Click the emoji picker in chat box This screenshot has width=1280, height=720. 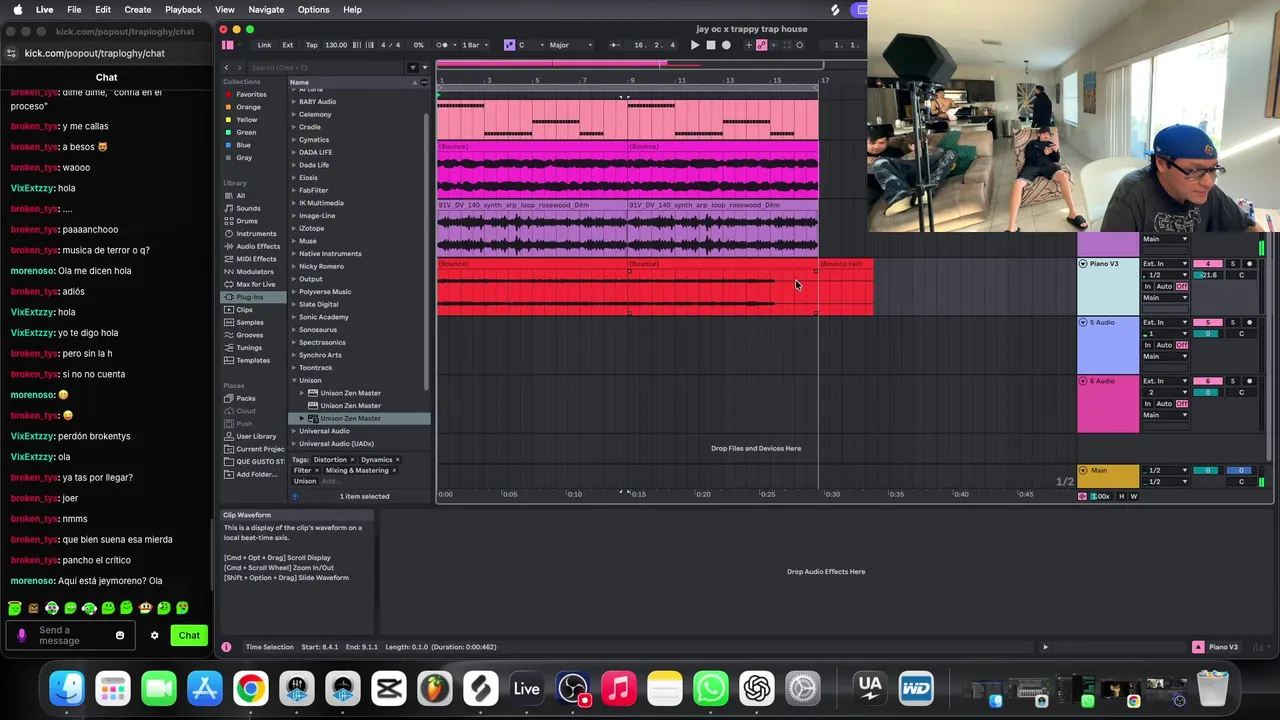[120, 635]
